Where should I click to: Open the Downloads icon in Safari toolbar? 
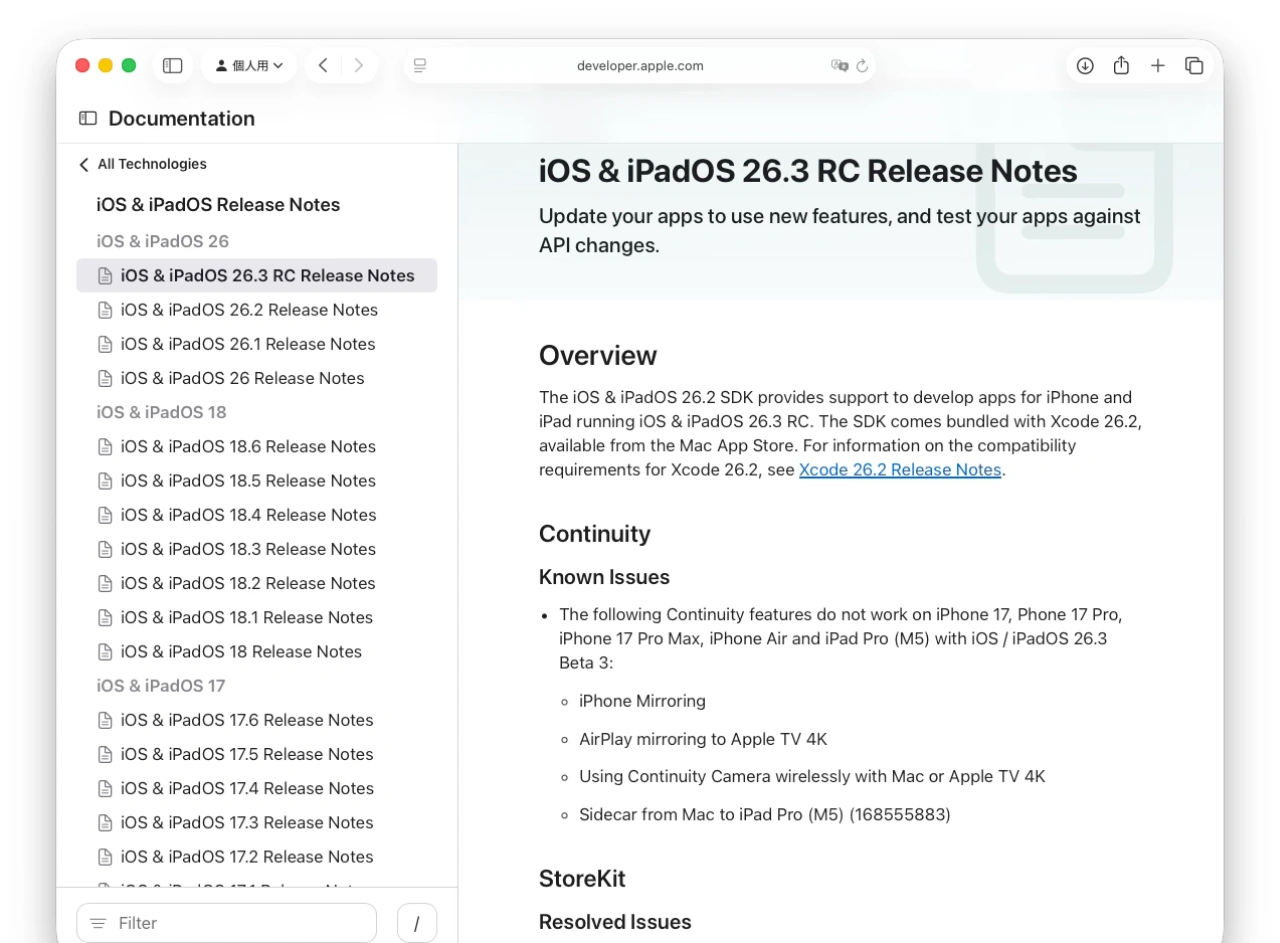[x=1084, y=65]
